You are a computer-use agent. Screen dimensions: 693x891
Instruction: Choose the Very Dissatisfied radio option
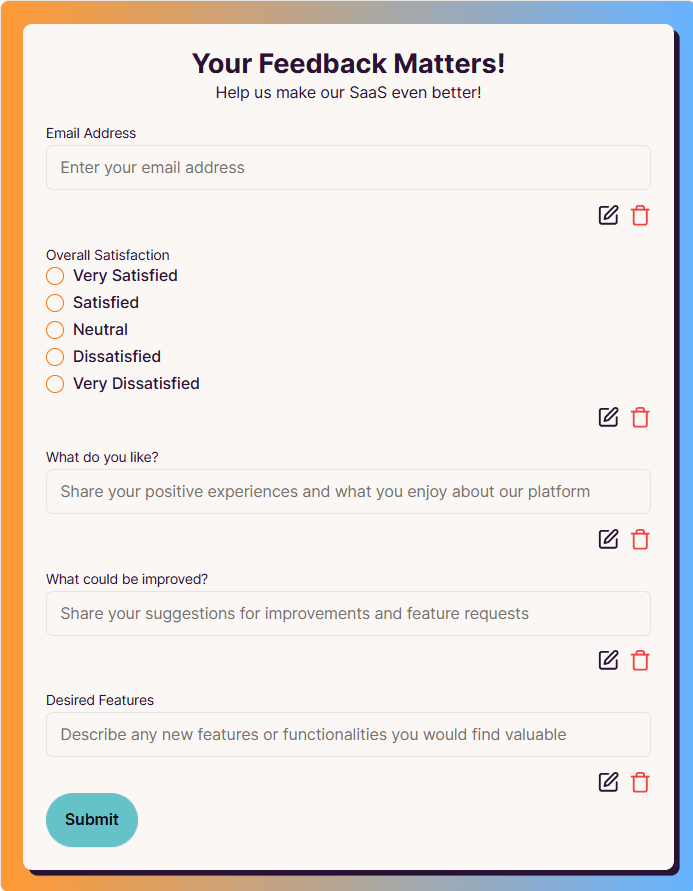point(55,384)
